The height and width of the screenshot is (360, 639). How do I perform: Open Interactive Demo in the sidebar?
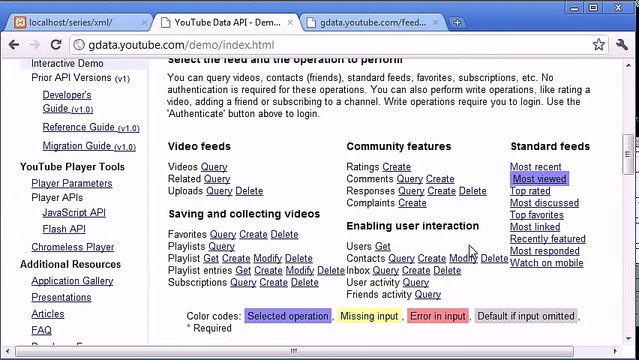(x=67, y=64)
